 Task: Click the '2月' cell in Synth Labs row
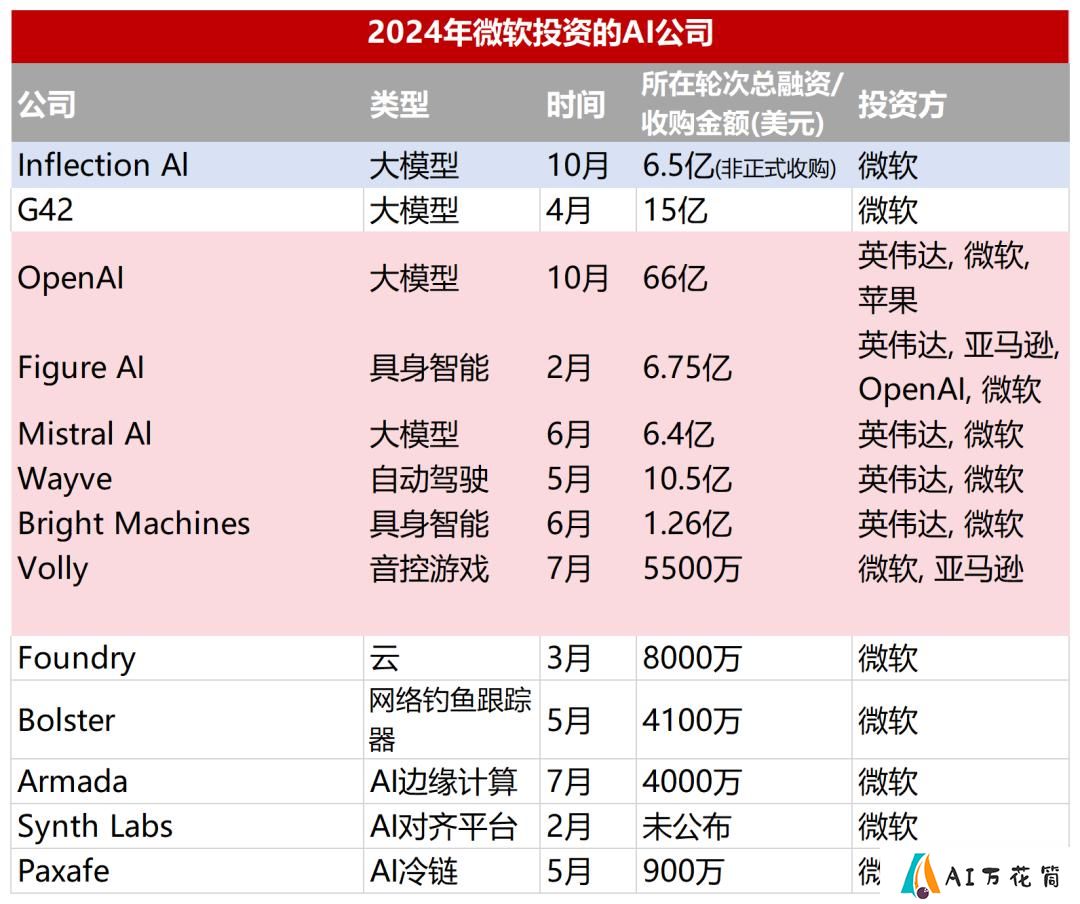(569, 827)
